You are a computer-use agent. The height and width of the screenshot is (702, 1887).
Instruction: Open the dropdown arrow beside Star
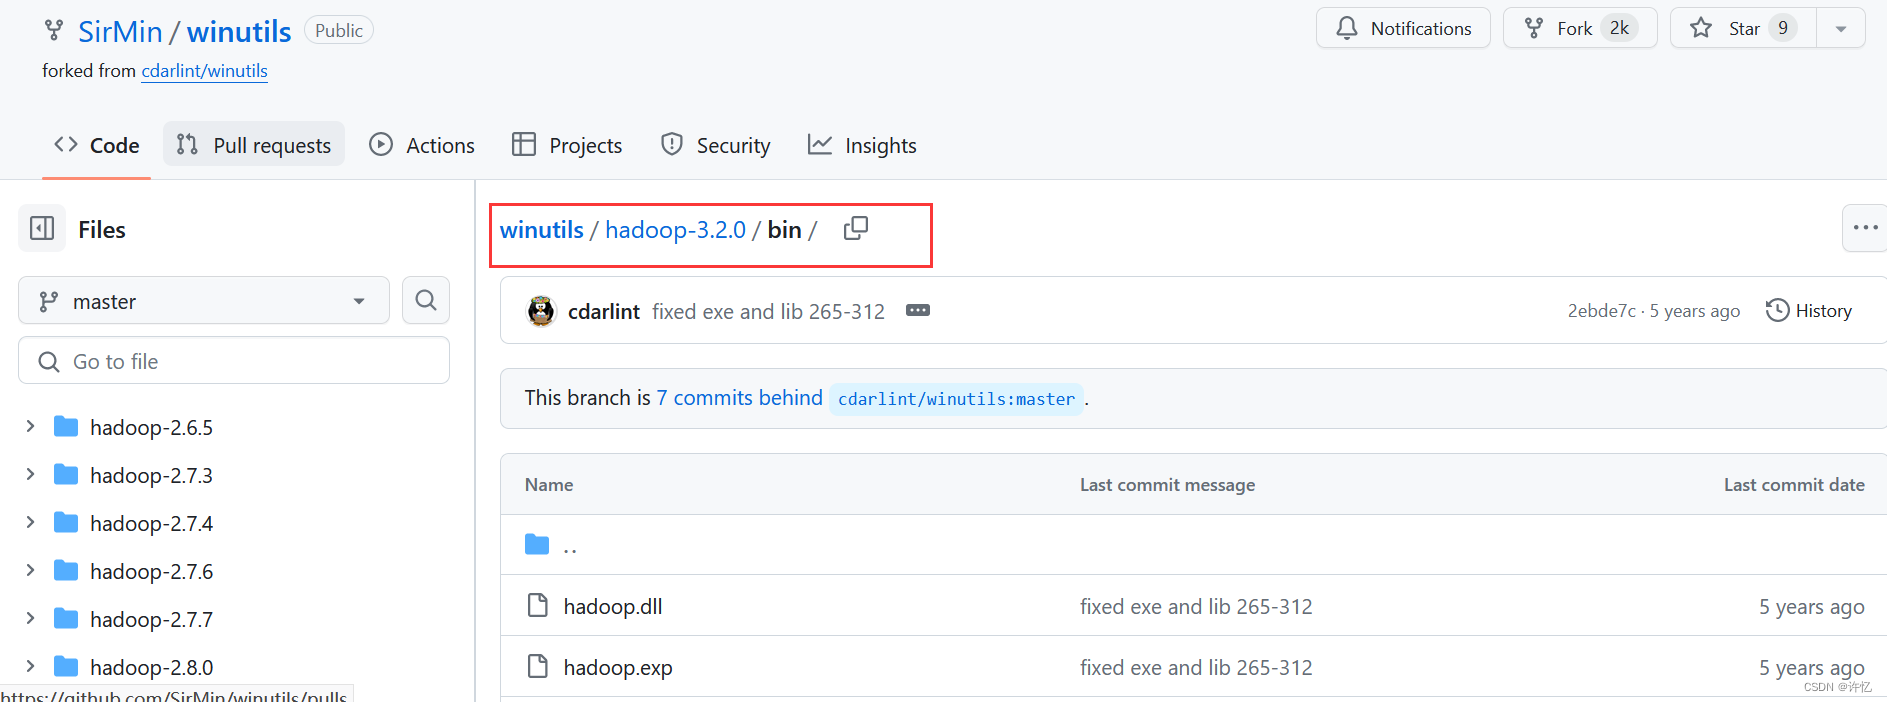pyautogui.click(x=1841, y=28)
